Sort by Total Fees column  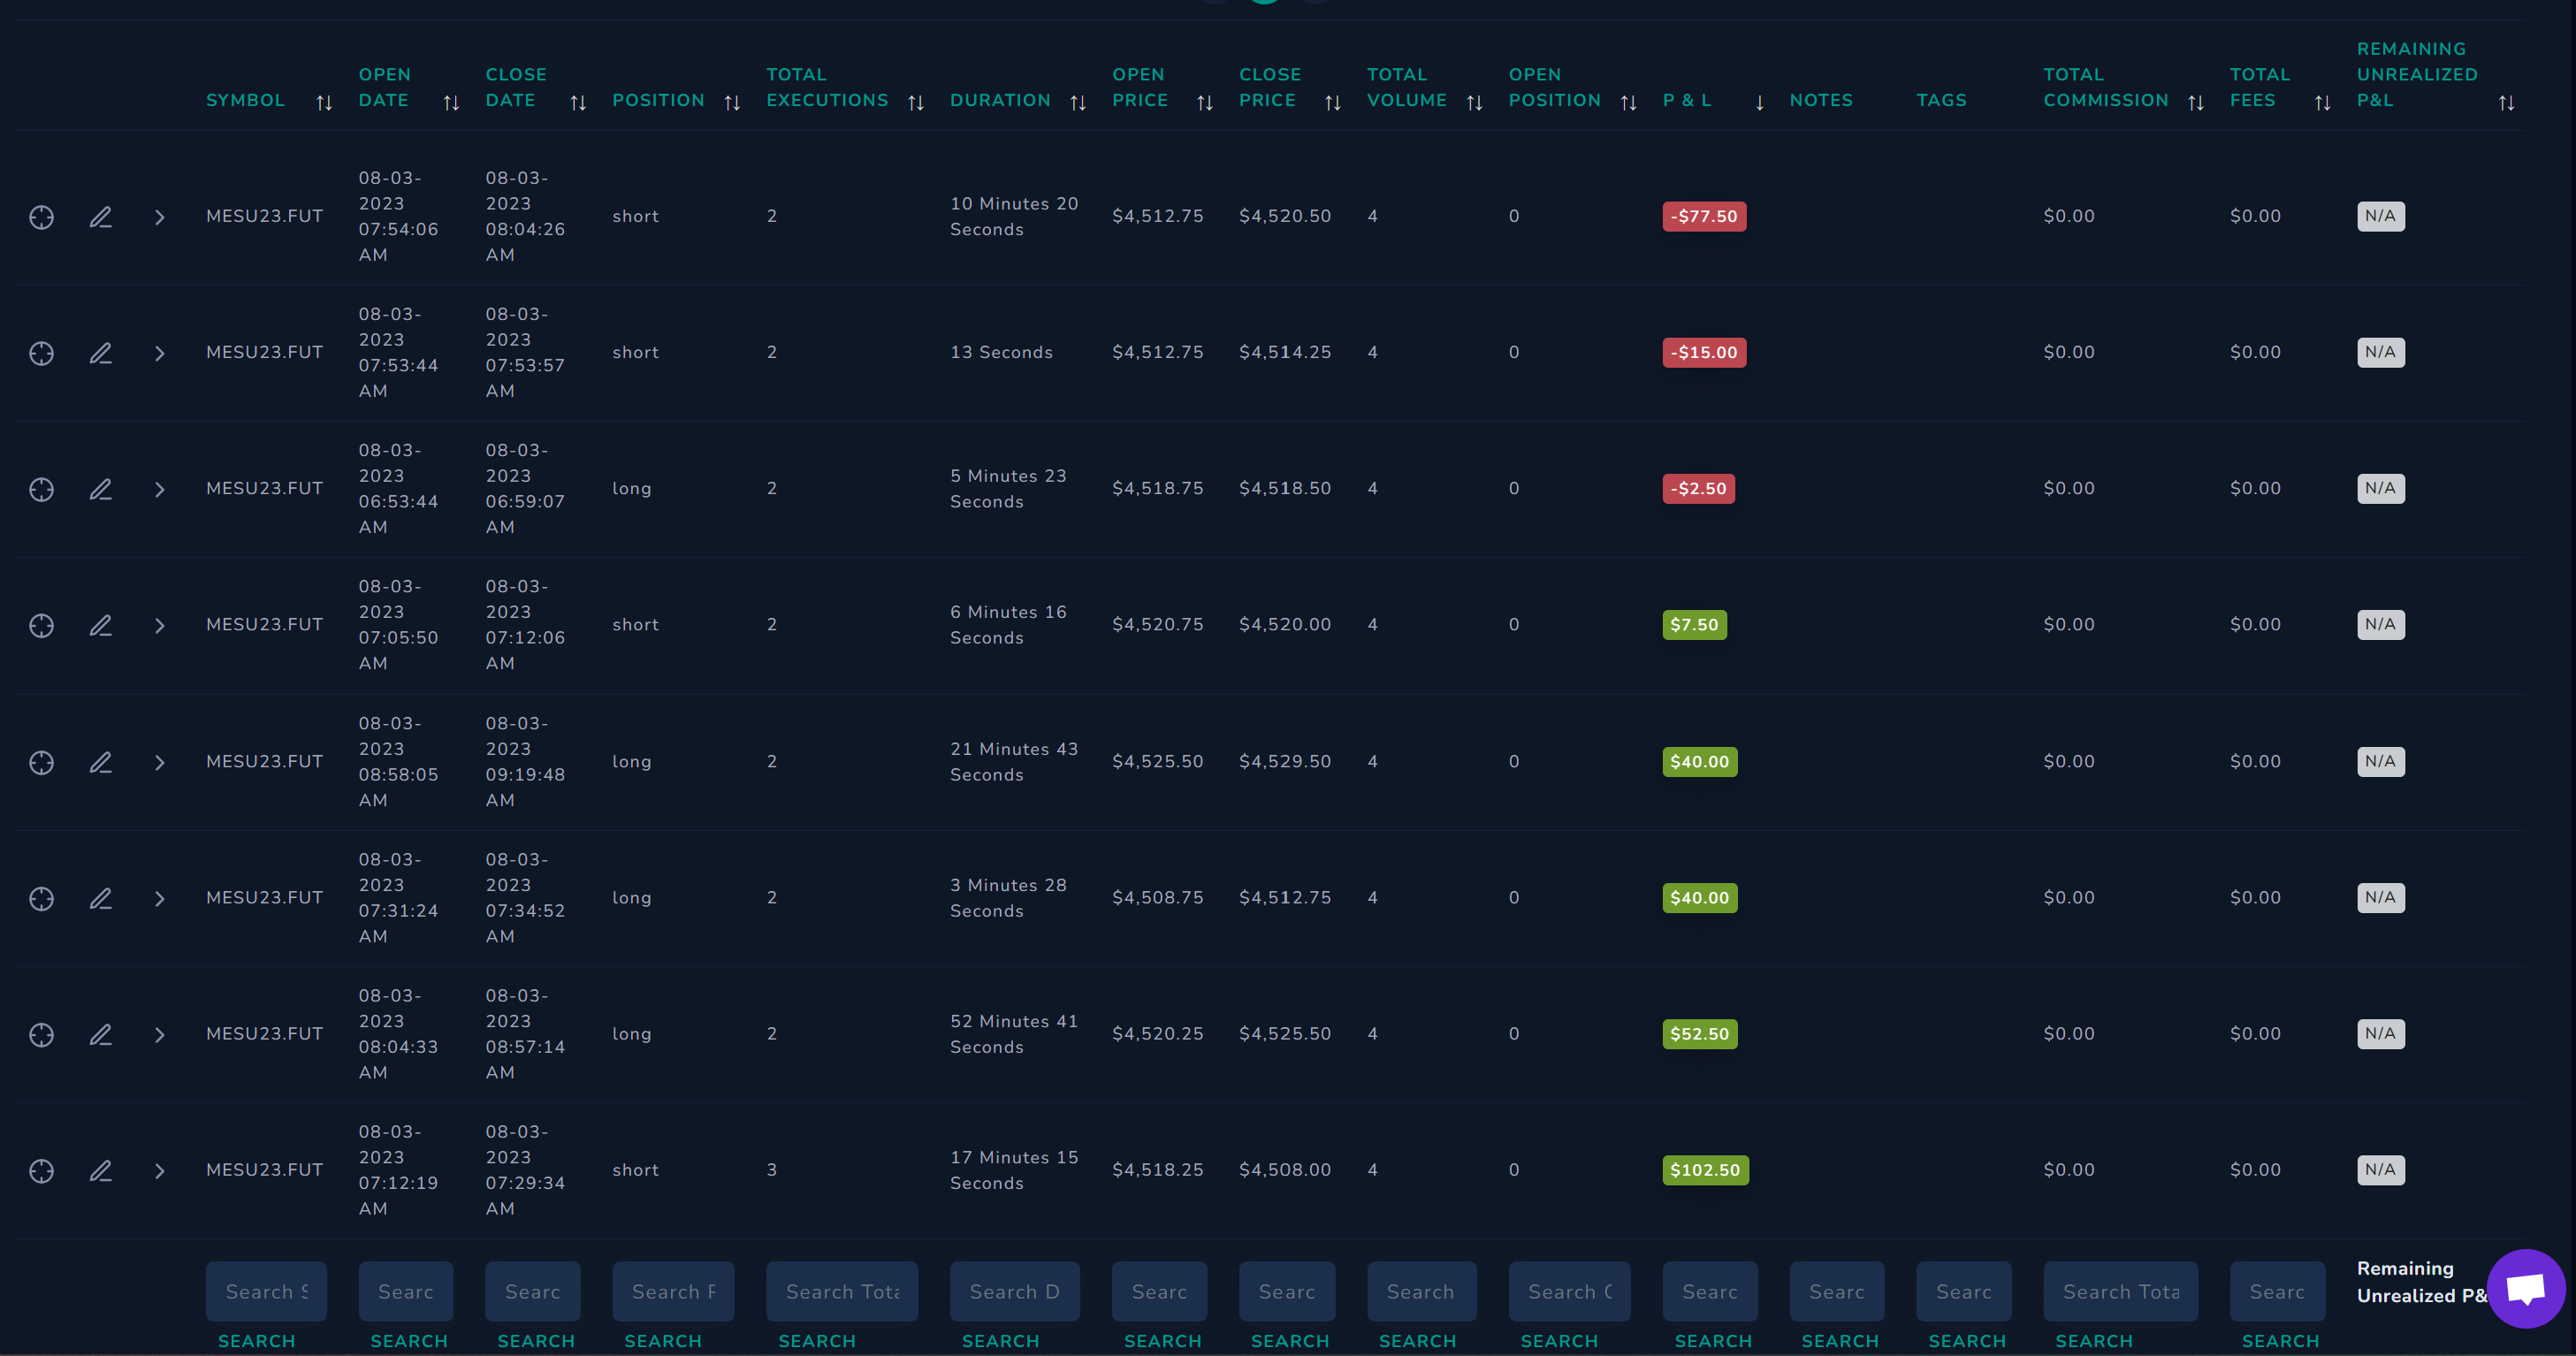pos(2323,102)
